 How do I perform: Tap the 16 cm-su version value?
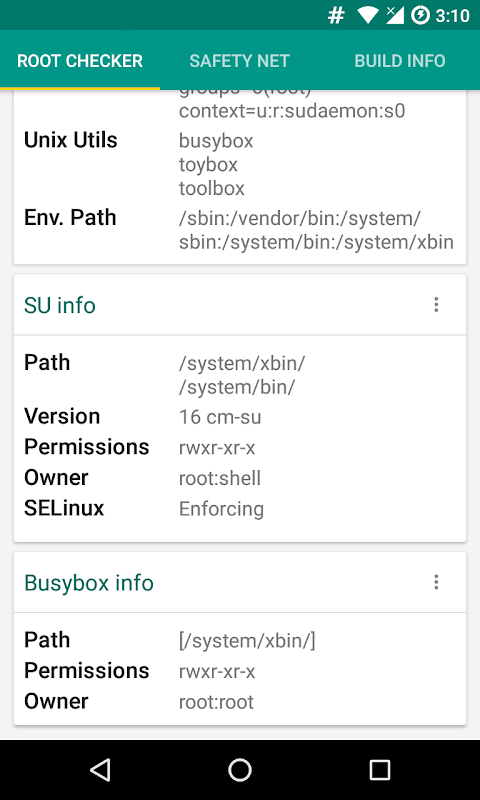[x=220, y=417]
